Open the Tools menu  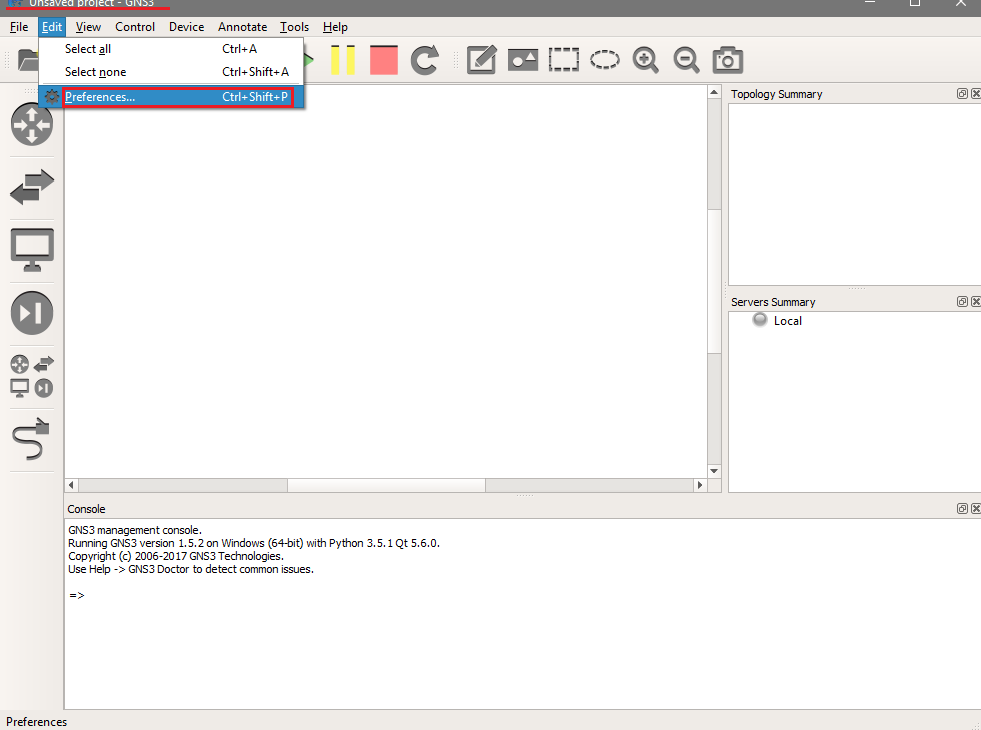click(294, 27)
